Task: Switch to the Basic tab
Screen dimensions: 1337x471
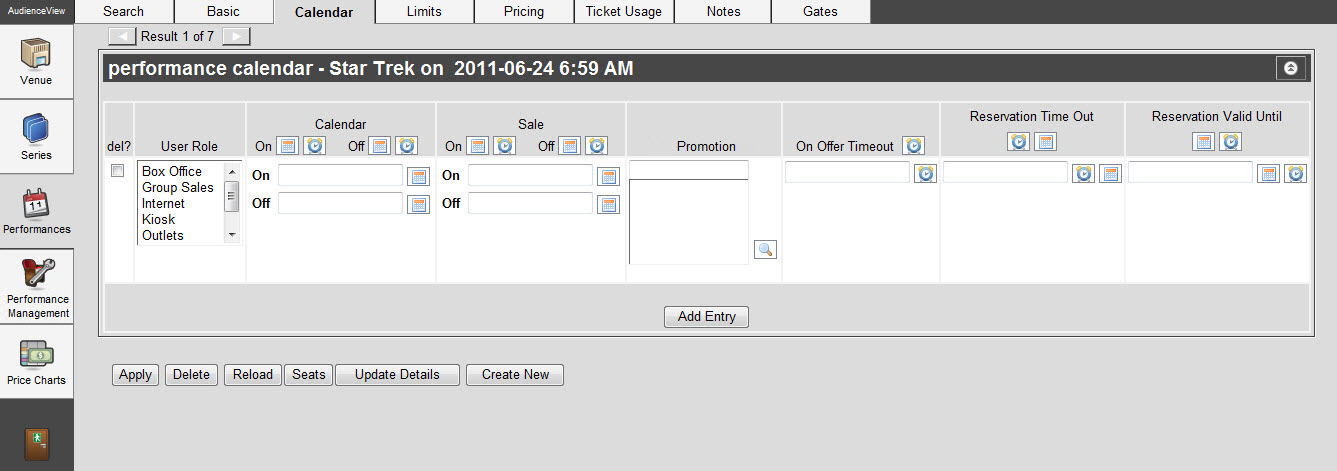Action: pos(223,11)
